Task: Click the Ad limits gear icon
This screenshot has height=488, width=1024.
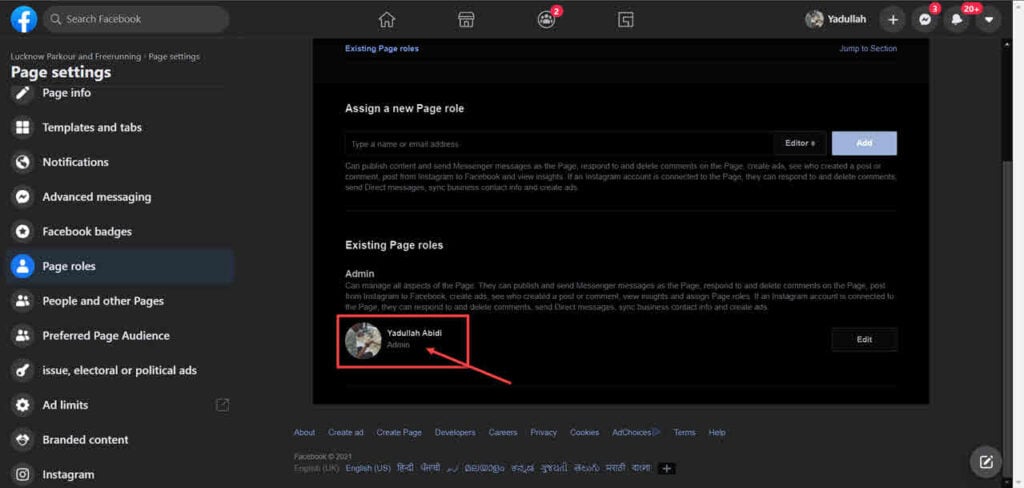Action: (23, 405)
